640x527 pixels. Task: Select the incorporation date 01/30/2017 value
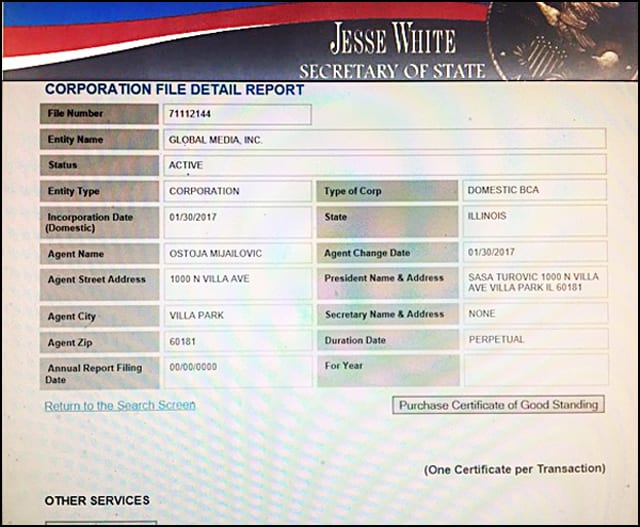point(238,222)
